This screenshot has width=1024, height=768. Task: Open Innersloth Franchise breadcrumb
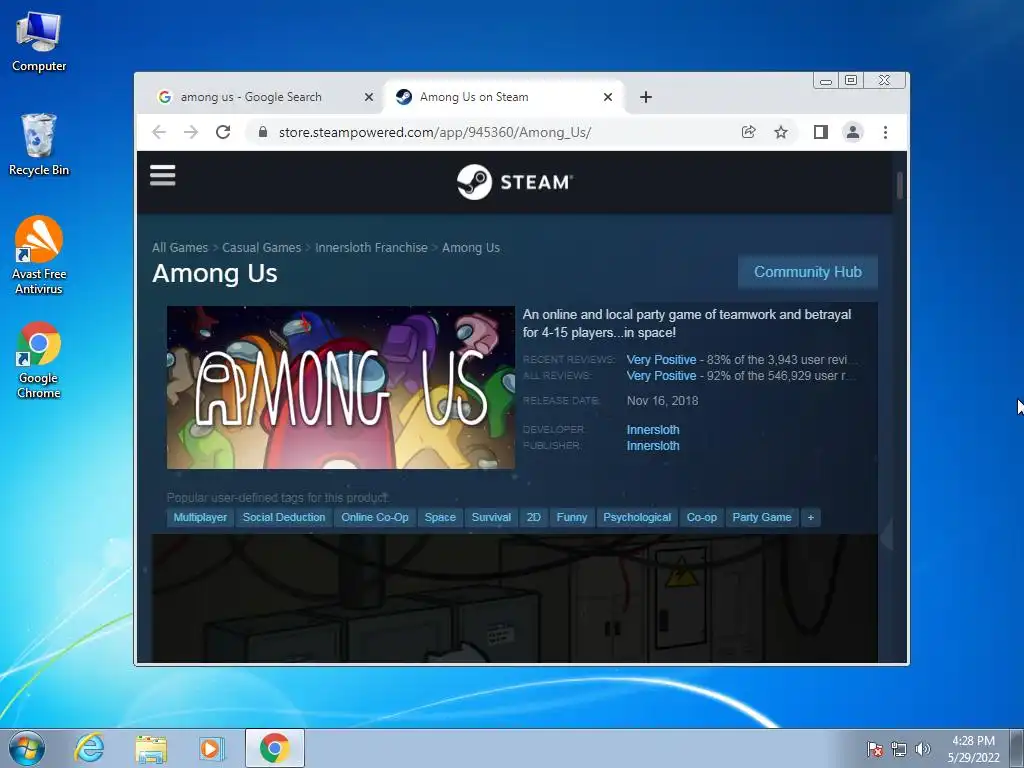pos(372,248)
